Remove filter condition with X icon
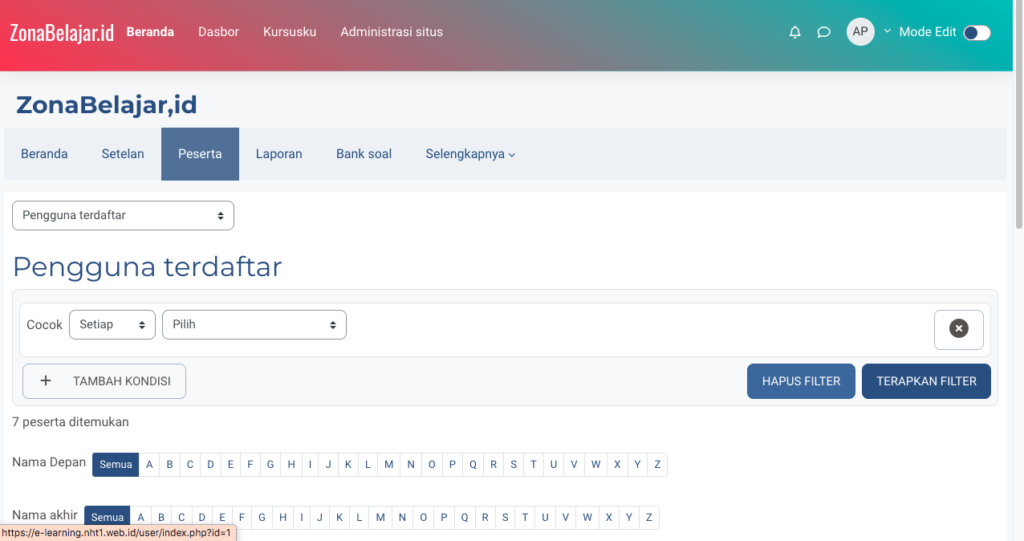 pos(958,329)
